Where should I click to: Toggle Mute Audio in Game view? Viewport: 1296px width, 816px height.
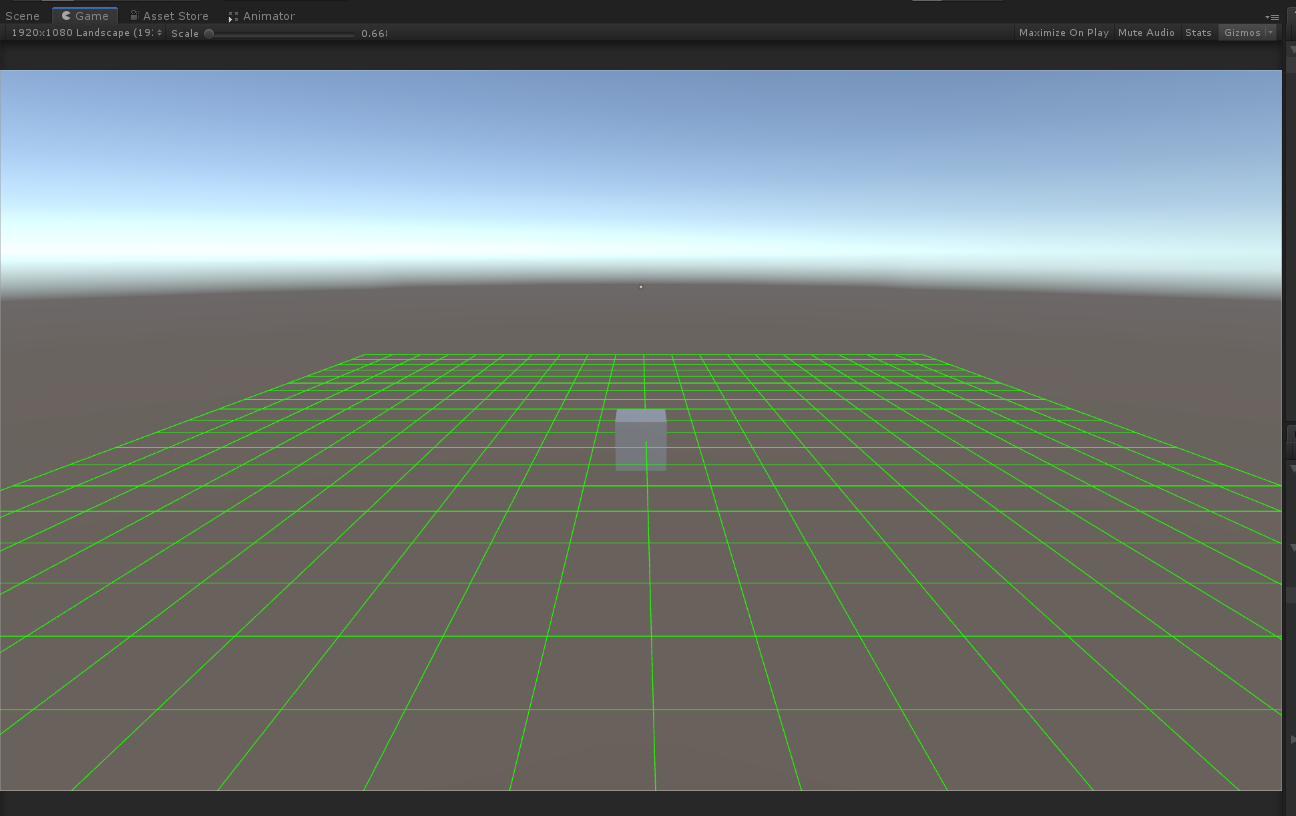(1146, 33)
